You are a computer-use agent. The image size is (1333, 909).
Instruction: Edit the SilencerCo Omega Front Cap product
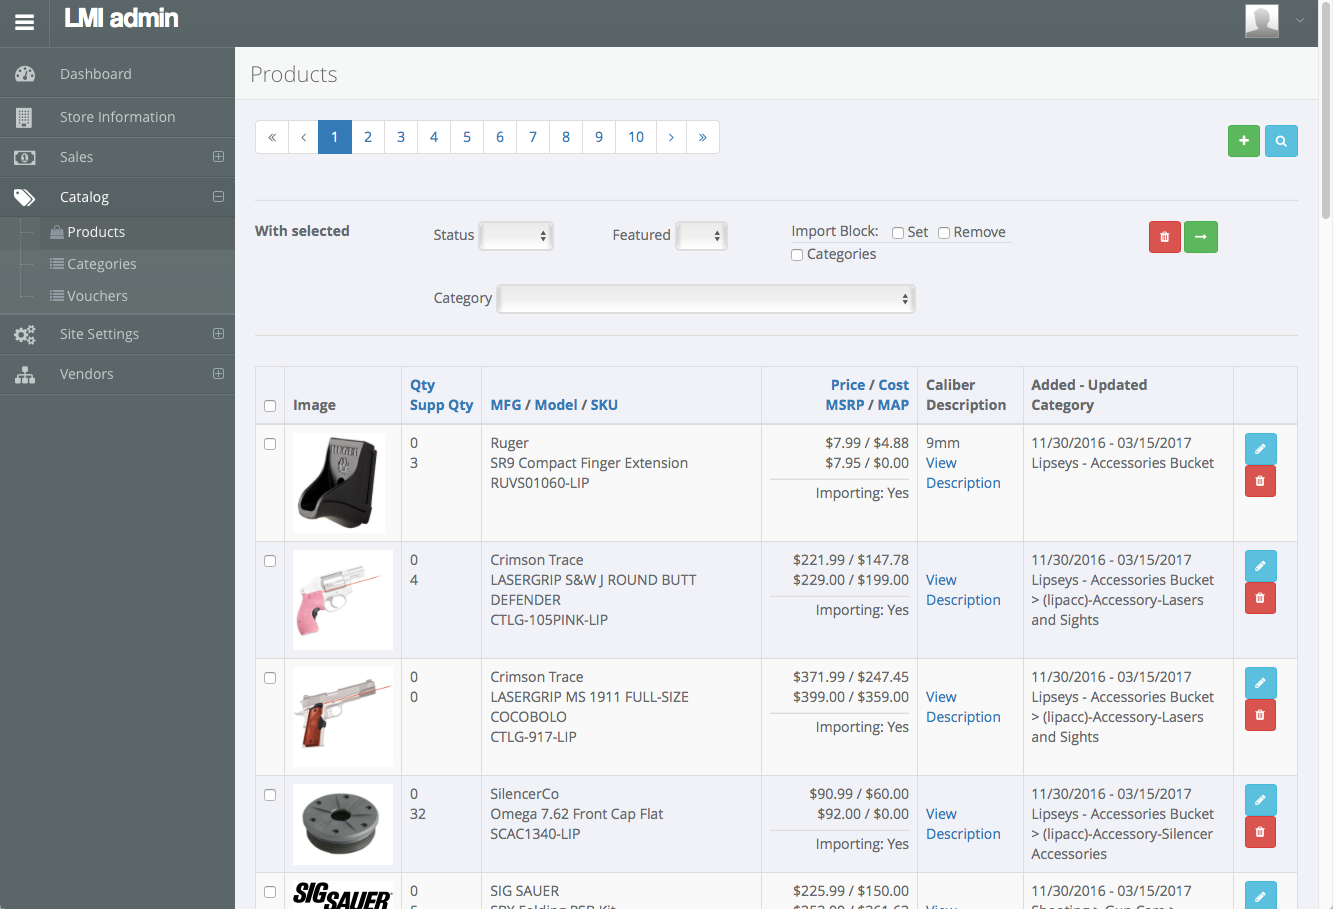pyautogui.click(x=1260, y=800)
